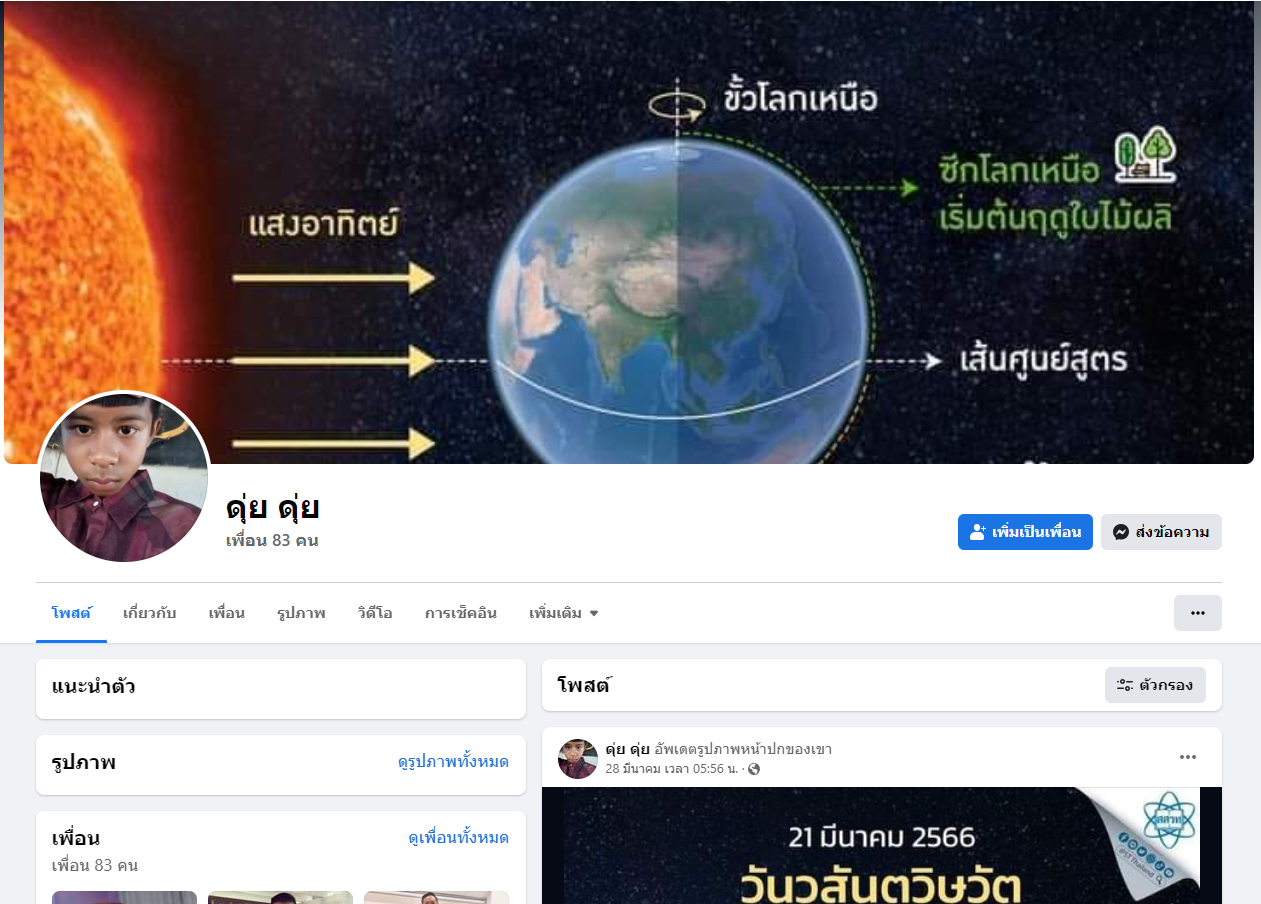Open the cover photo image

tap(629, 232)
